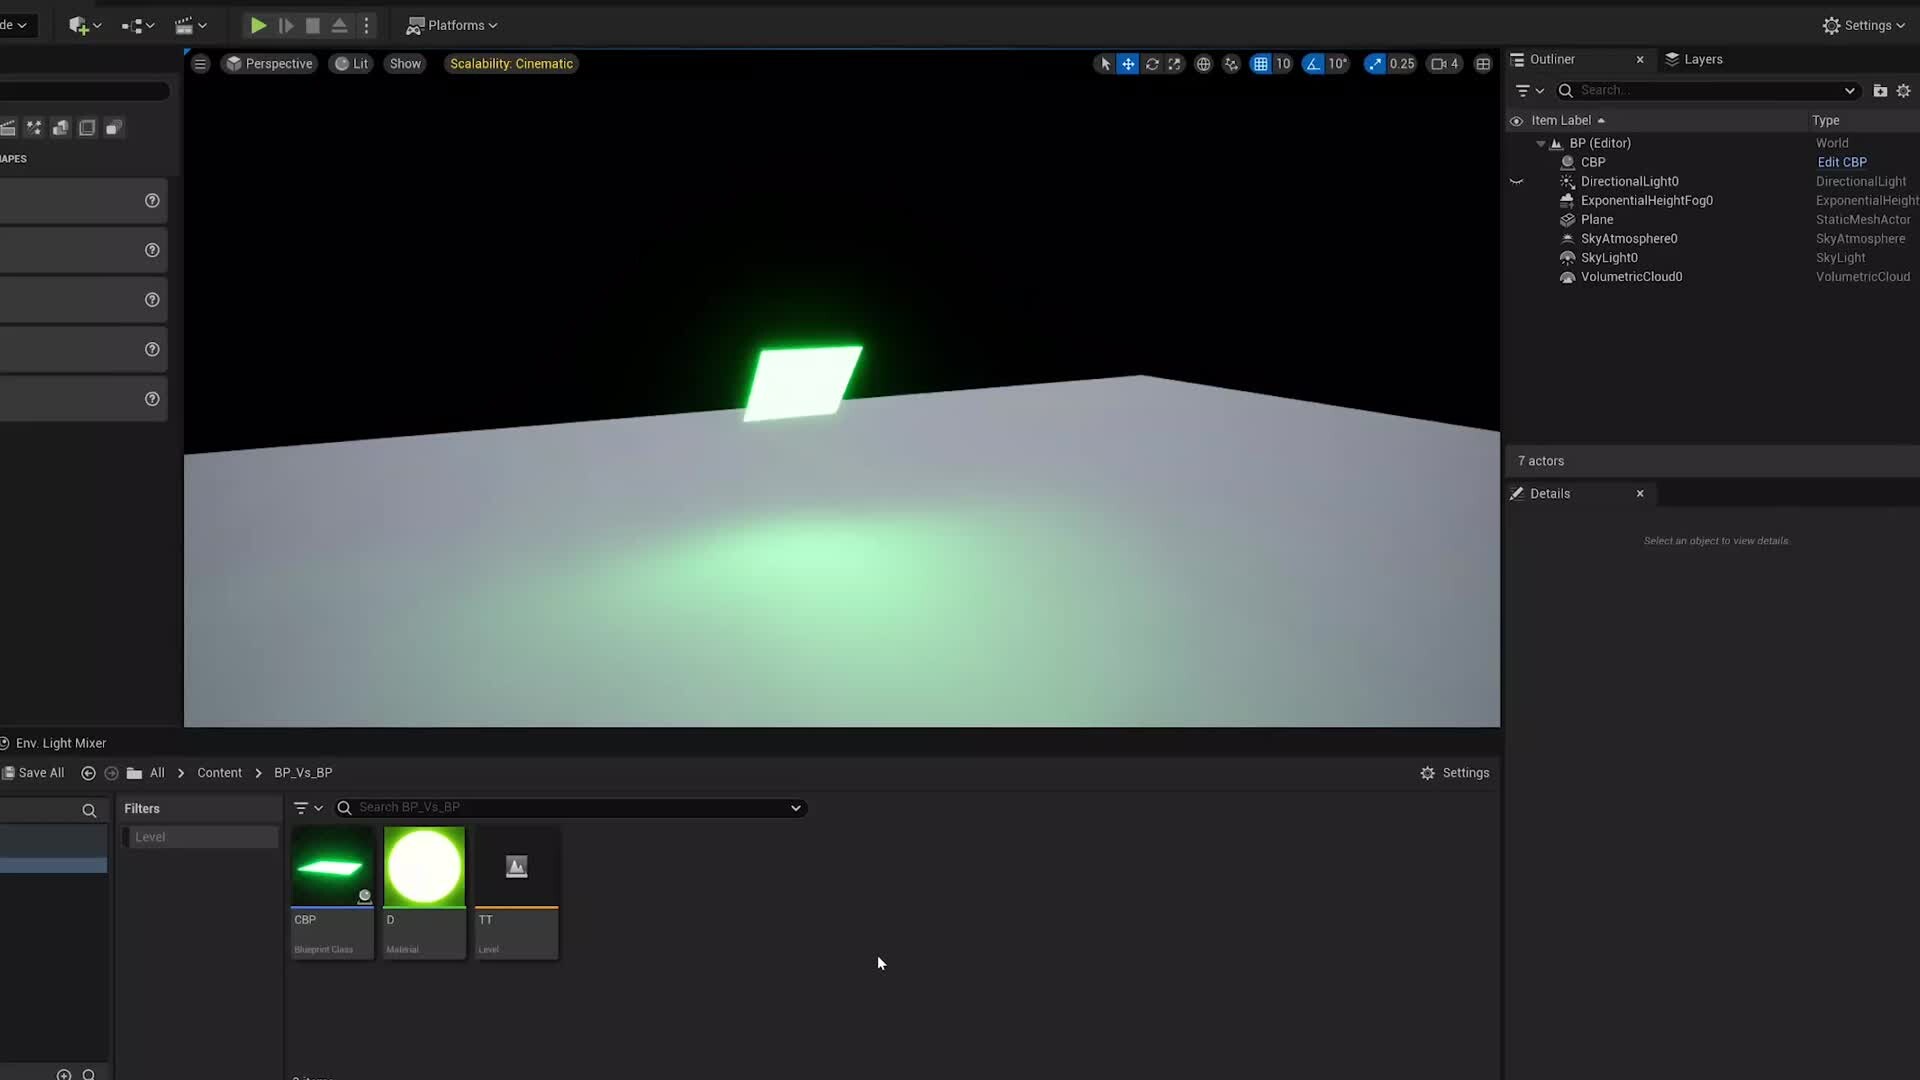Toggle grid snapping in the viewport
1920x1080 pixels.
tap(1260, 63)
